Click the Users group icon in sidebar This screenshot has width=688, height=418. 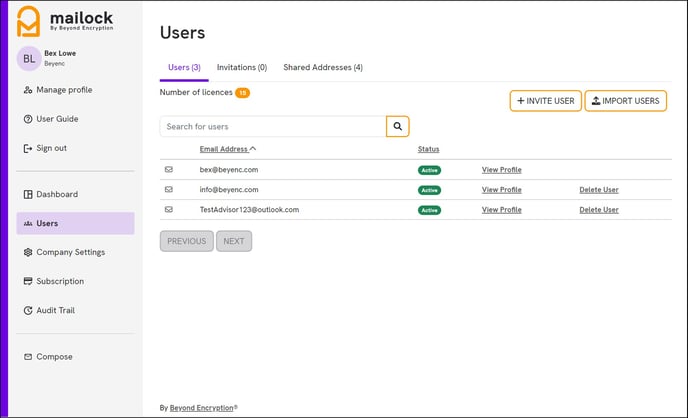point(28,224)
